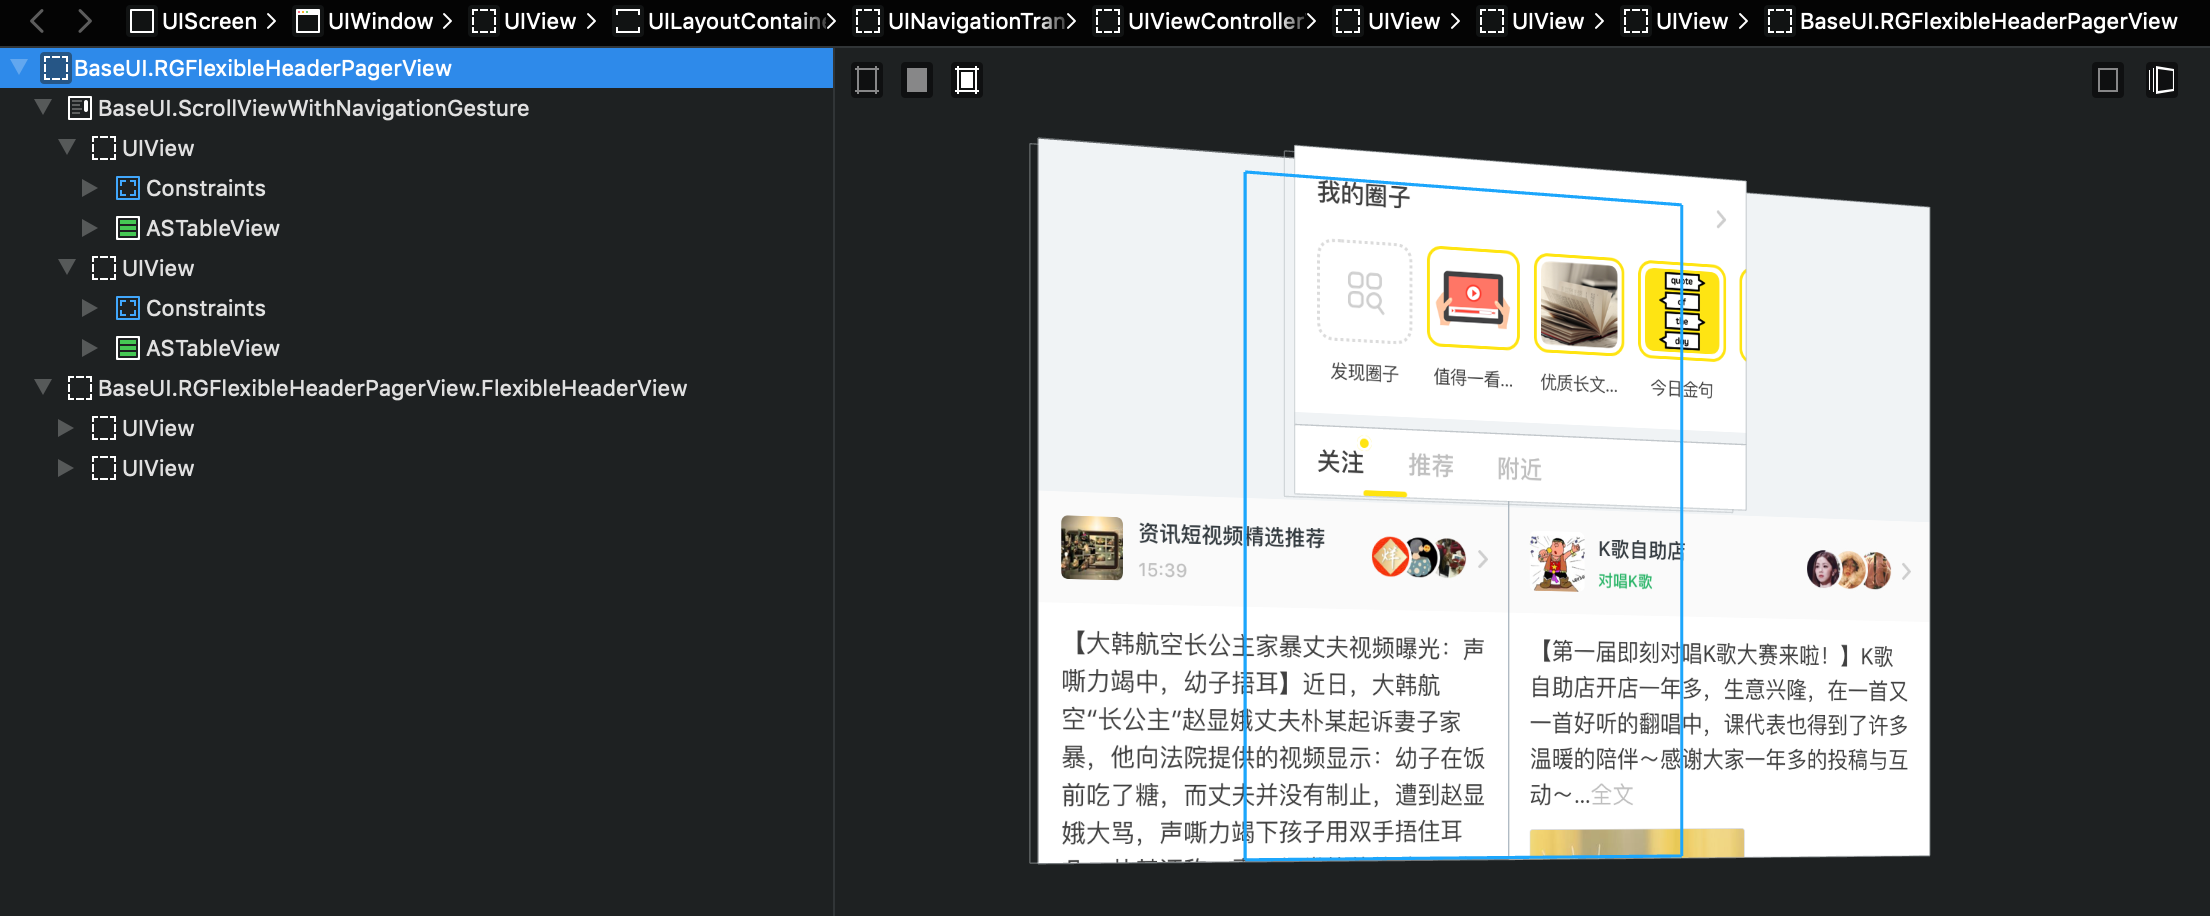Click the dashed-box icon of the selected root row
2210x916 pixels.
56,68
